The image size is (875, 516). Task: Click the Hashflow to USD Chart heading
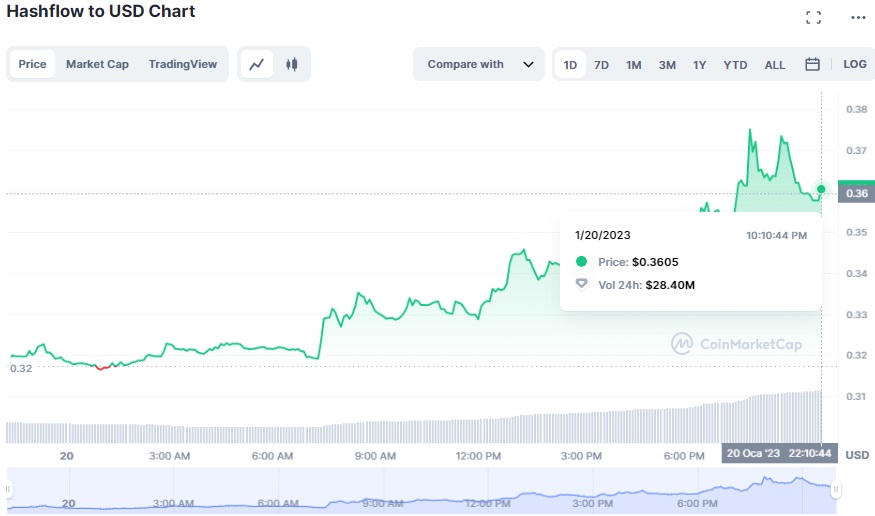coord(101,11)
